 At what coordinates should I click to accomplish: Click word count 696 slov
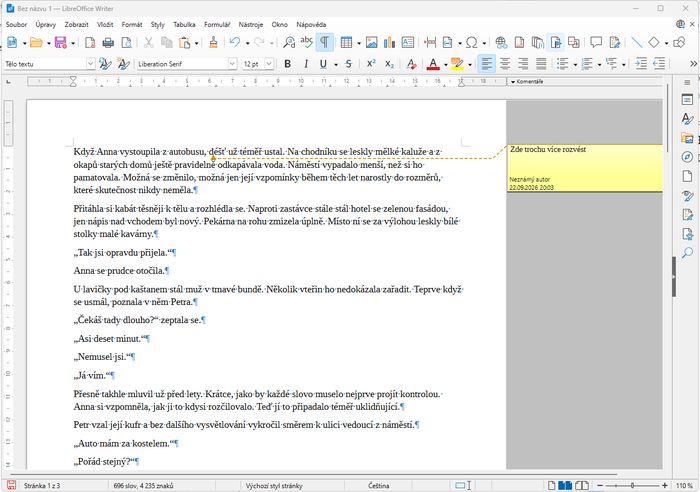(x=143, y=485)
